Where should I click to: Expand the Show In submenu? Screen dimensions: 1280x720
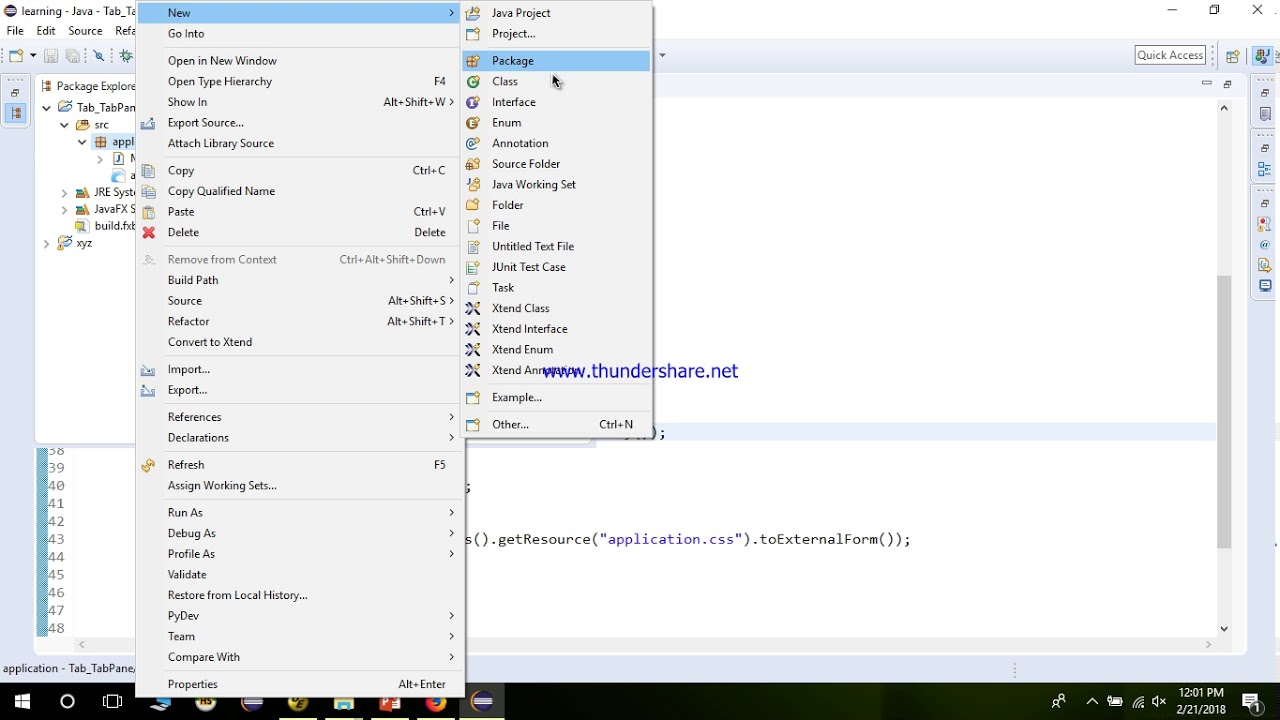point(299,102)
